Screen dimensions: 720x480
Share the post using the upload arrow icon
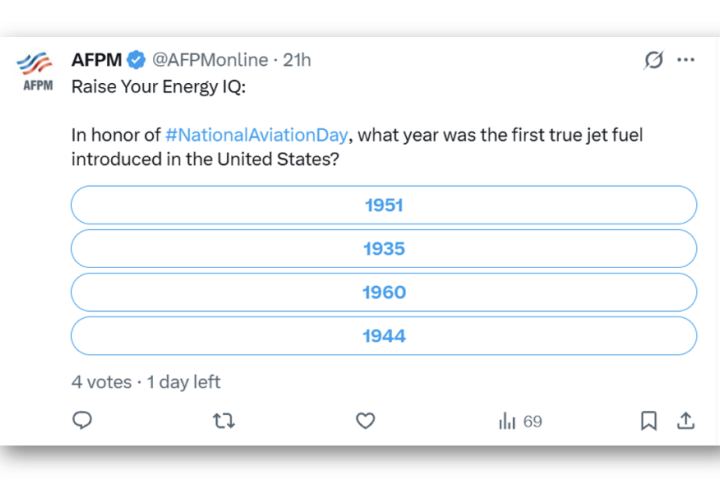(686, 421)
